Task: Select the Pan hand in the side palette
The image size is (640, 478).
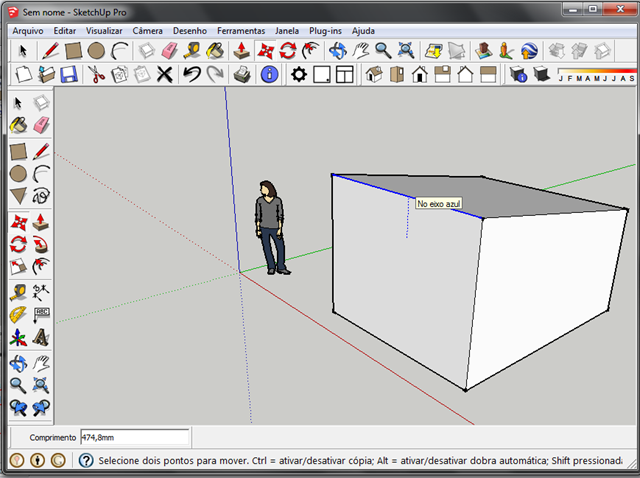Action: pos(41,363)
